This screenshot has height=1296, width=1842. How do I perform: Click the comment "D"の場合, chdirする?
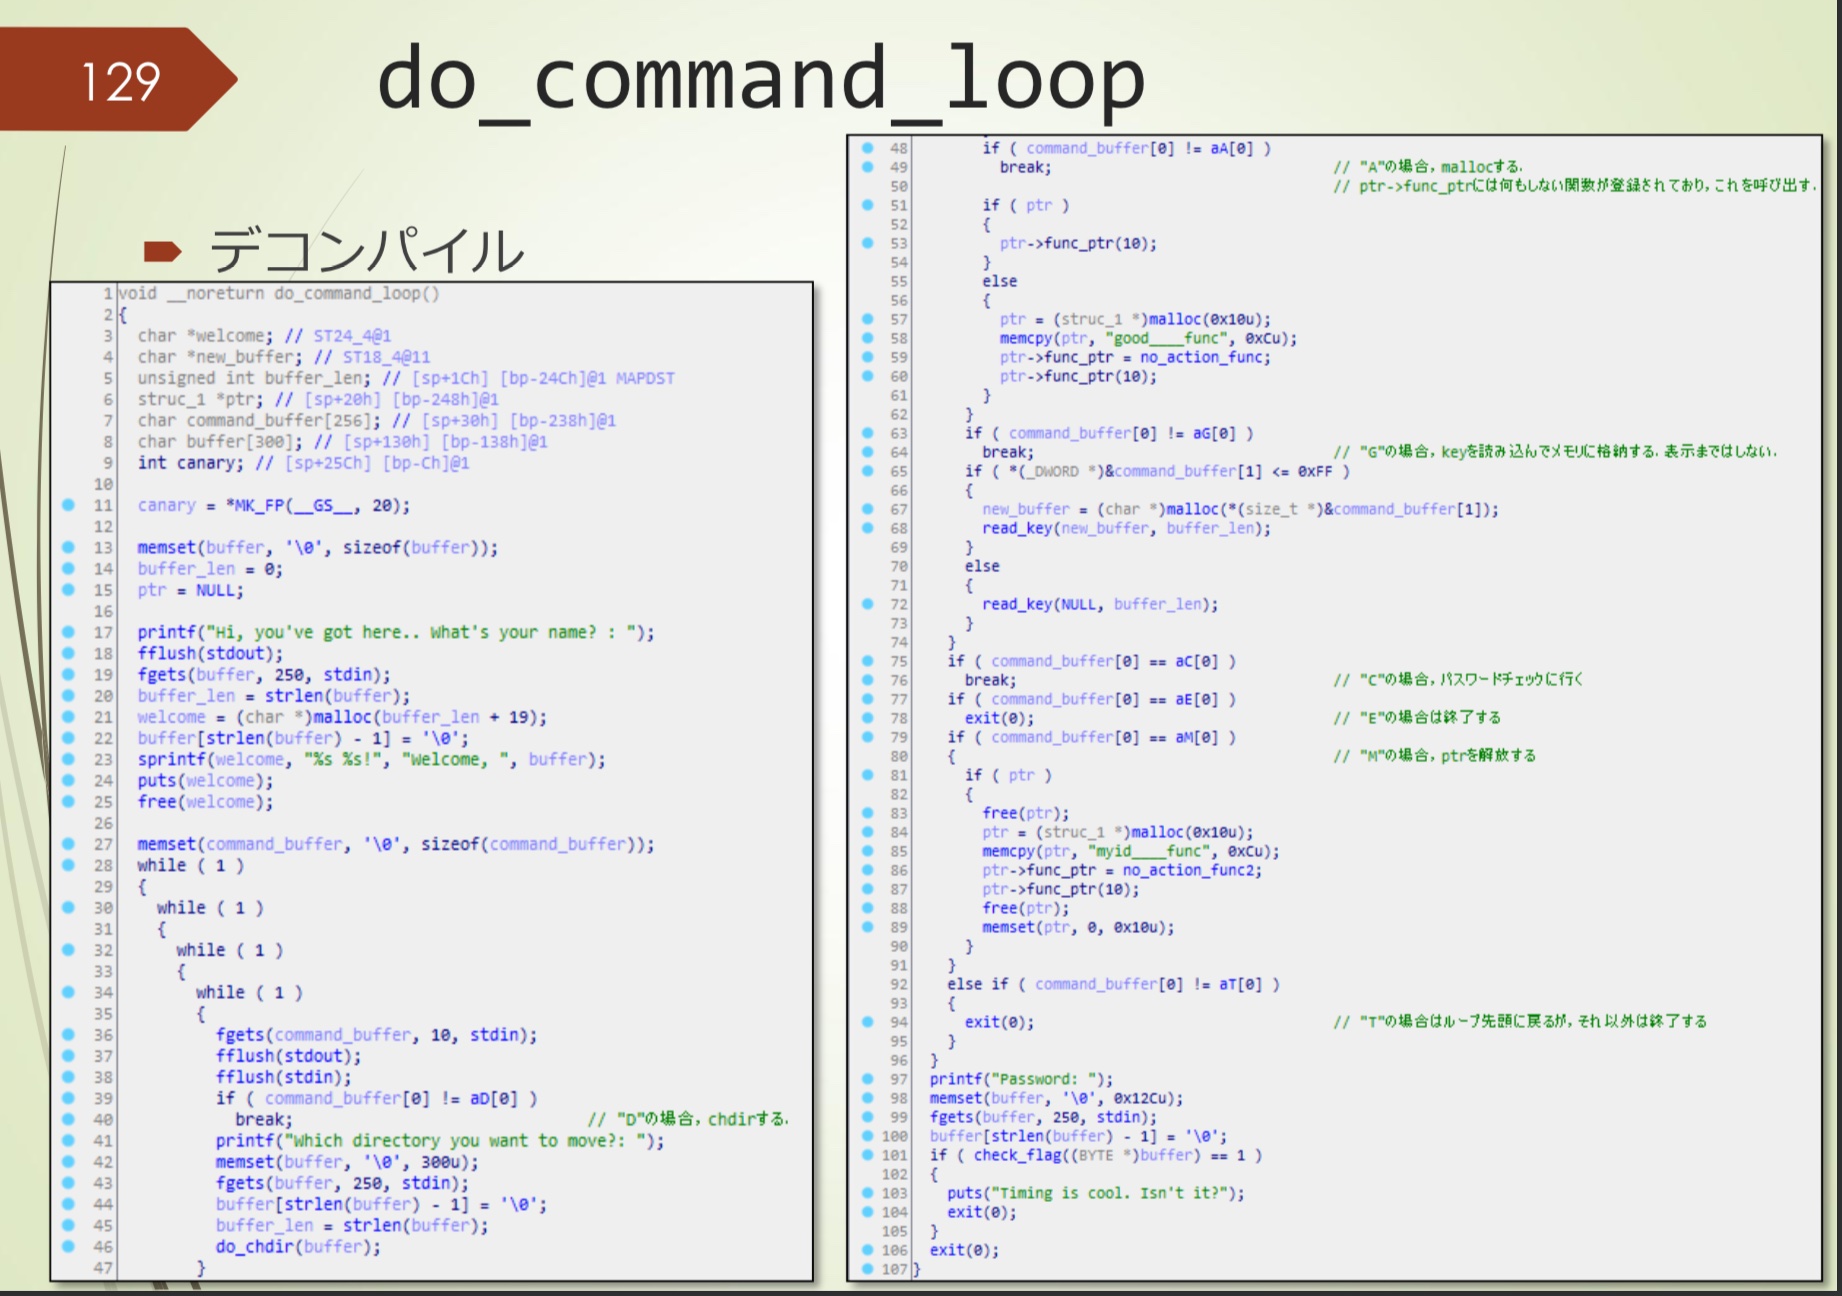click(x=688, y=1119)
